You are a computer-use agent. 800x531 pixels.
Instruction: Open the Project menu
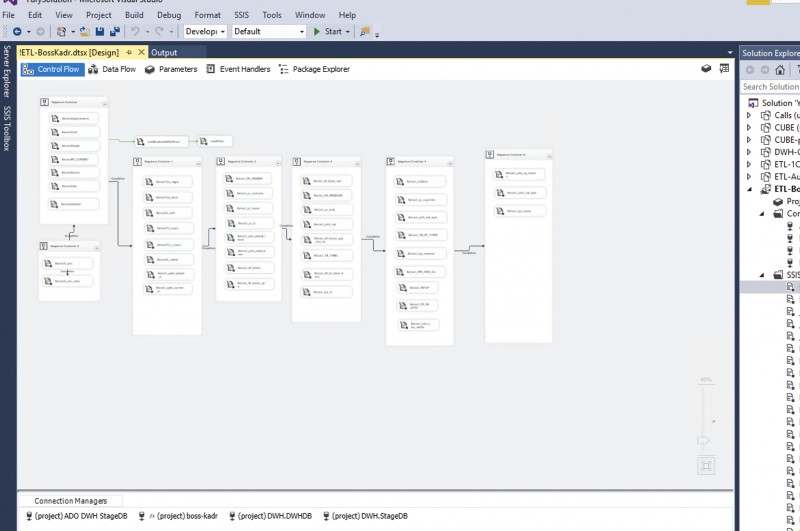pyautogui.click(x=98, y=15)
